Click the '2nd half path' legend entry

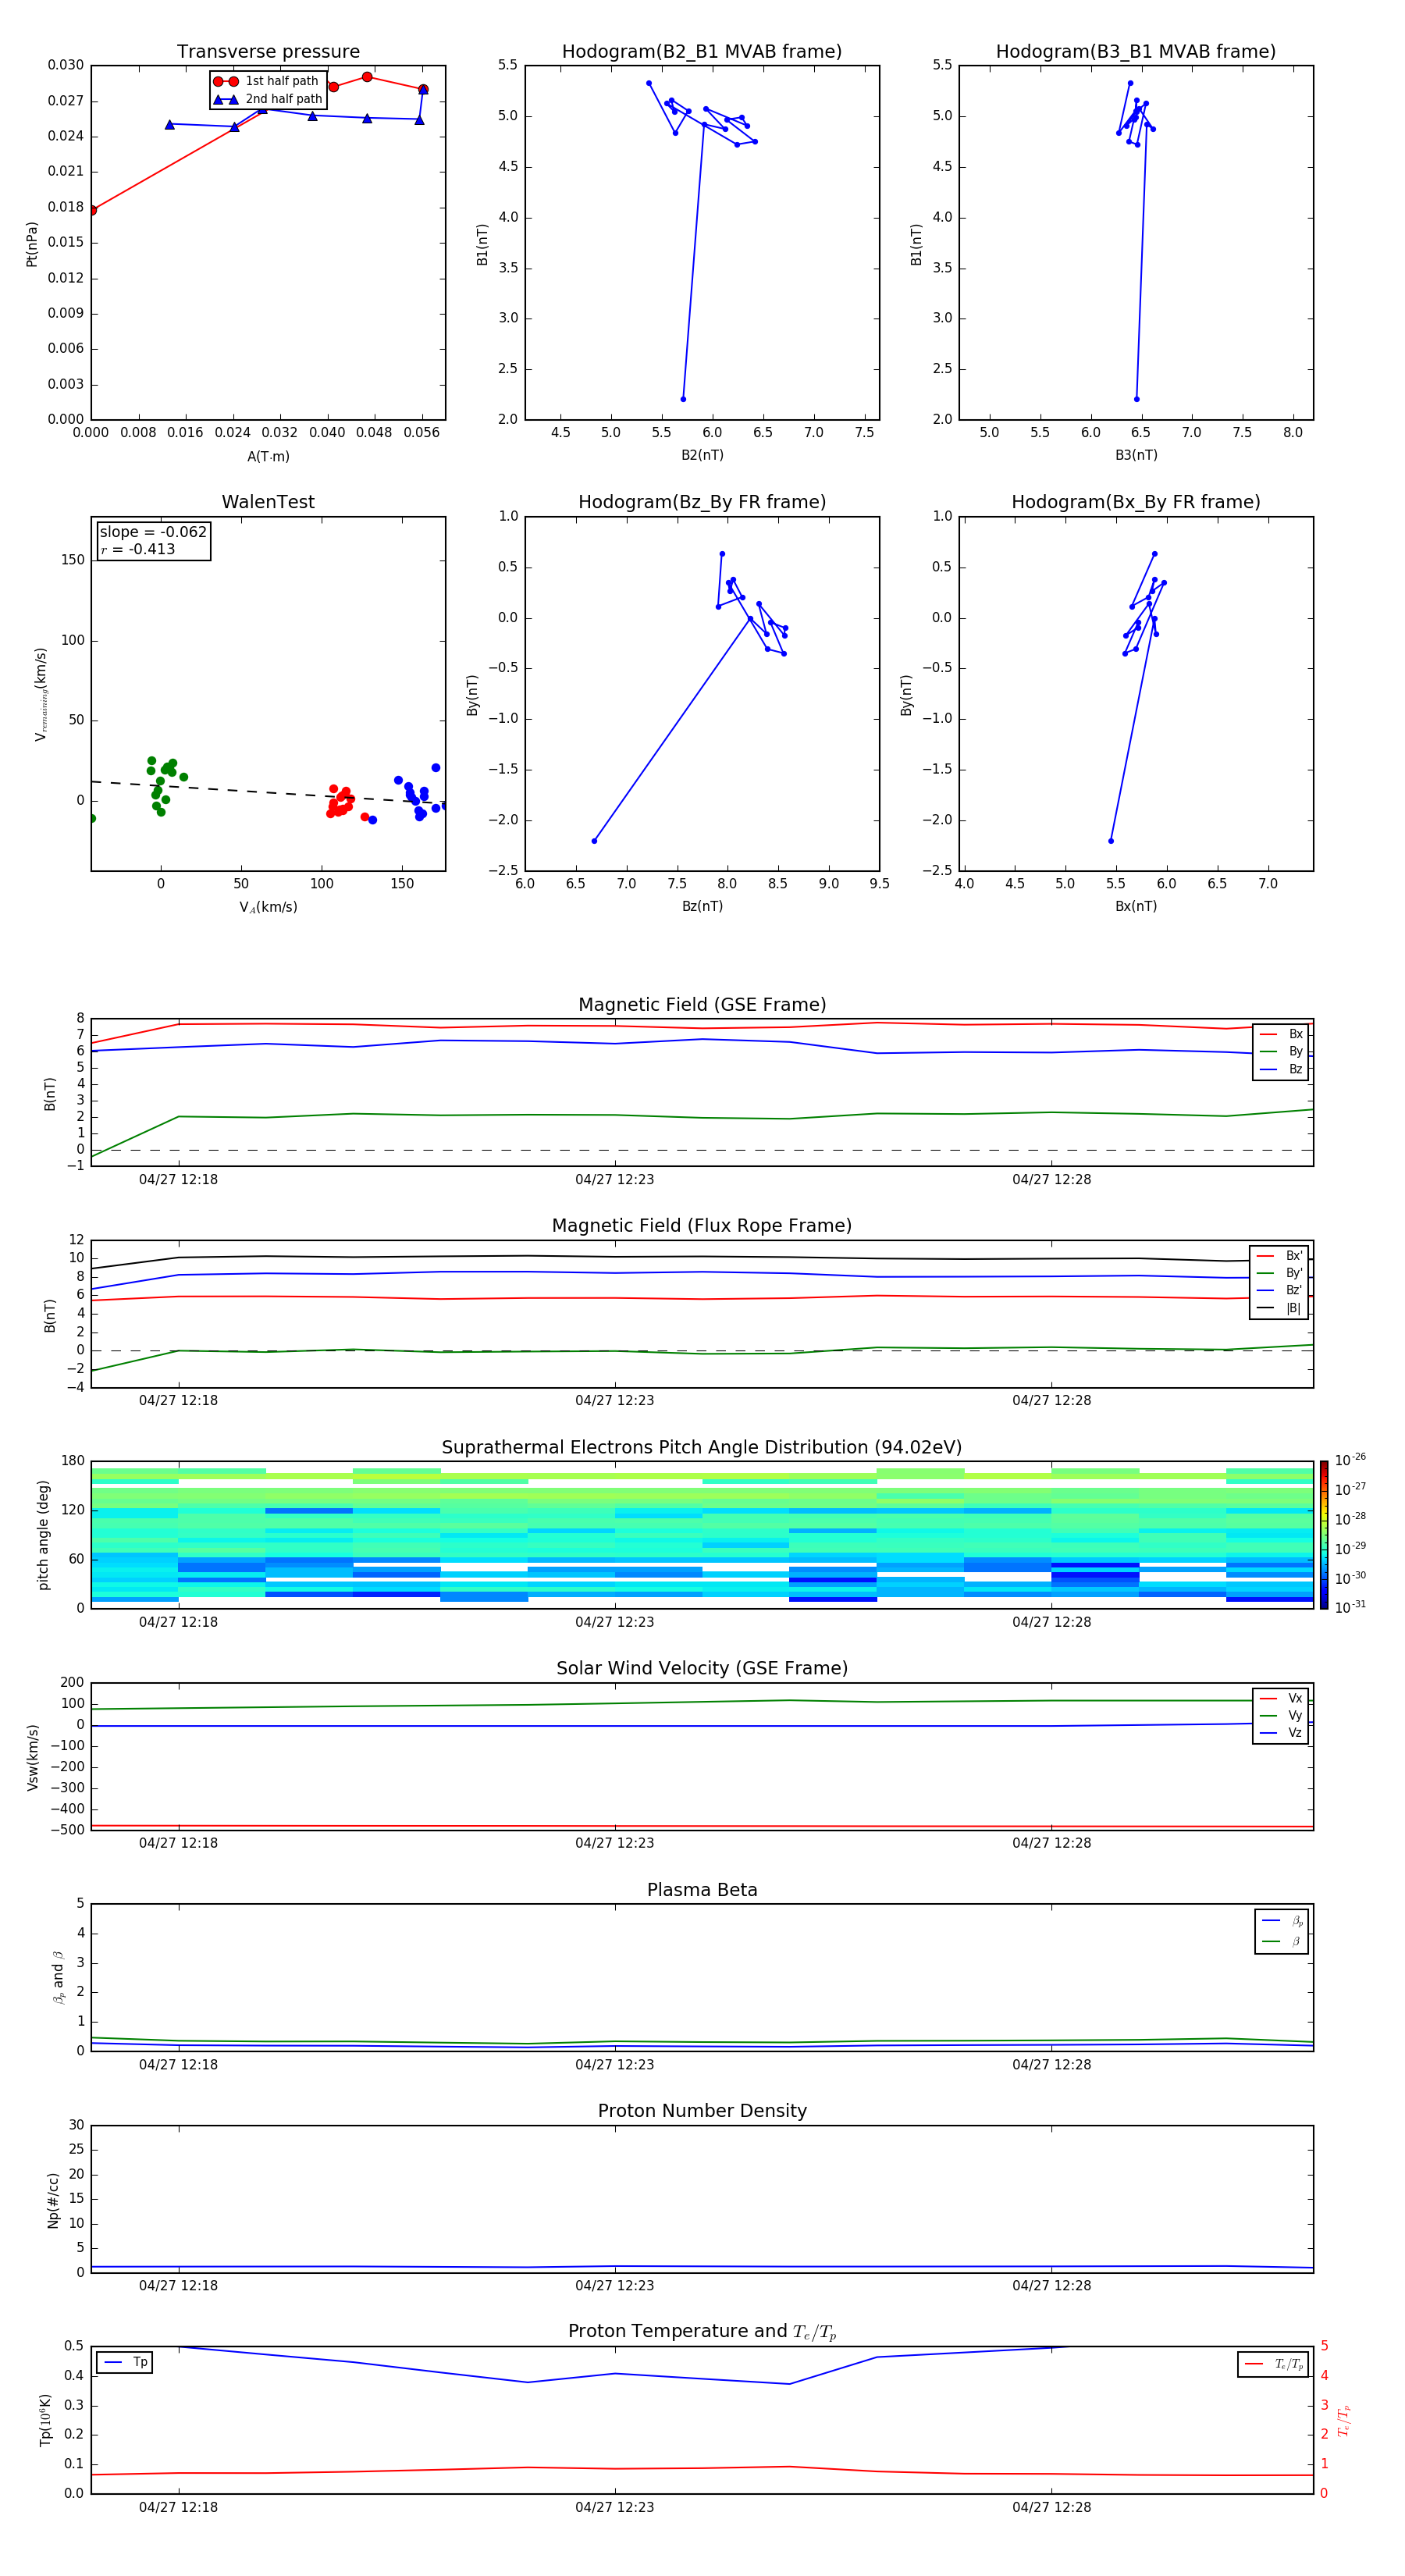click(x=268, y=99)
